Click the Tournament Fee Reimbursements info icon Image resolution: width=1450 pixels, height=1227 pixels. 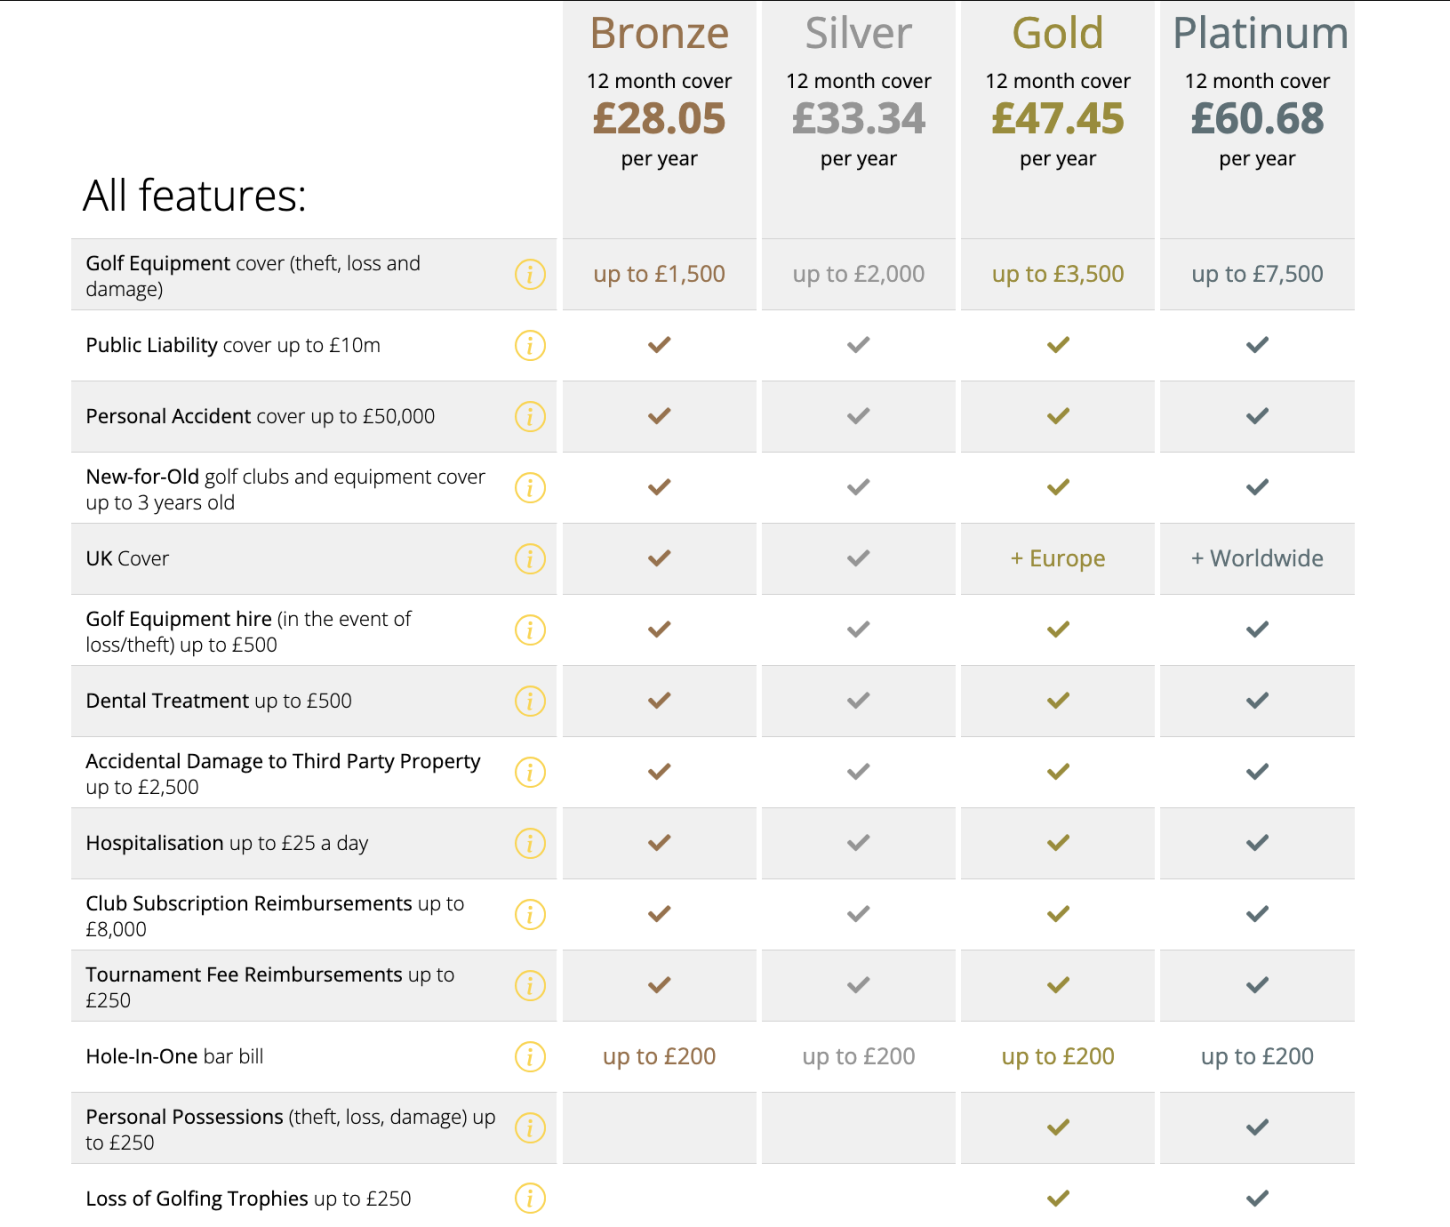(x=530, y=985)
